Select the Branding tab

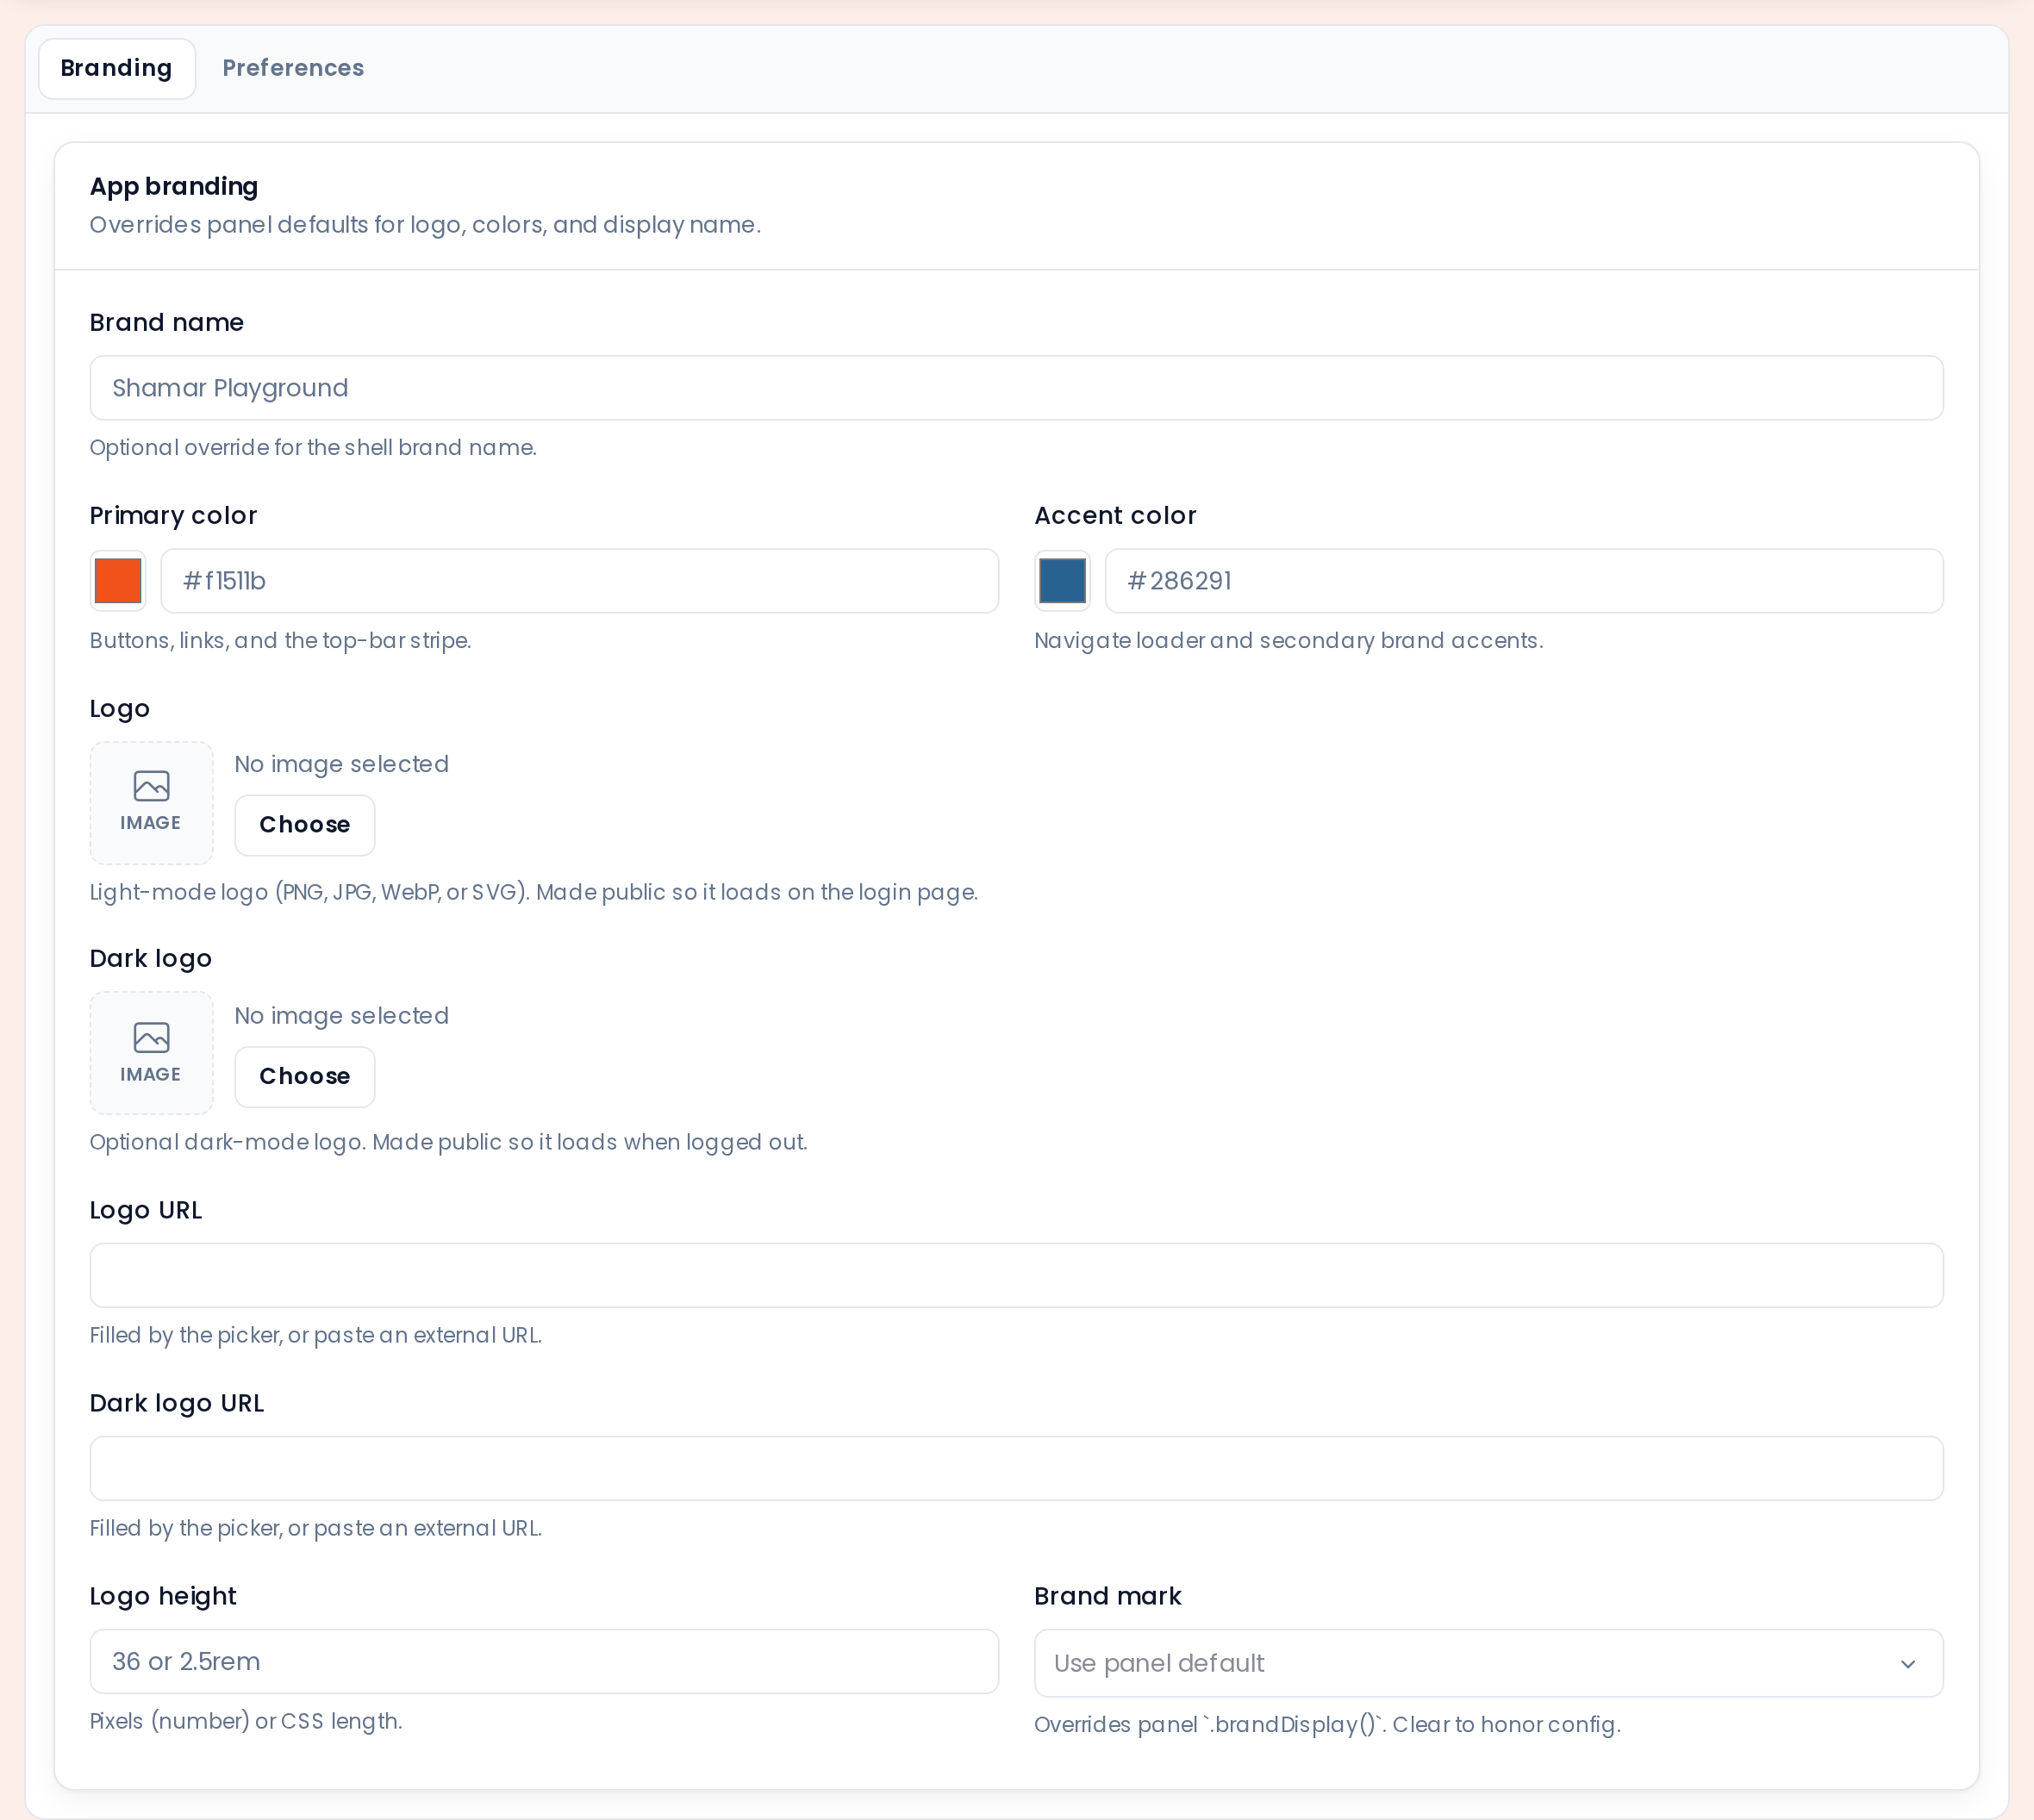(x=117, y=68)
